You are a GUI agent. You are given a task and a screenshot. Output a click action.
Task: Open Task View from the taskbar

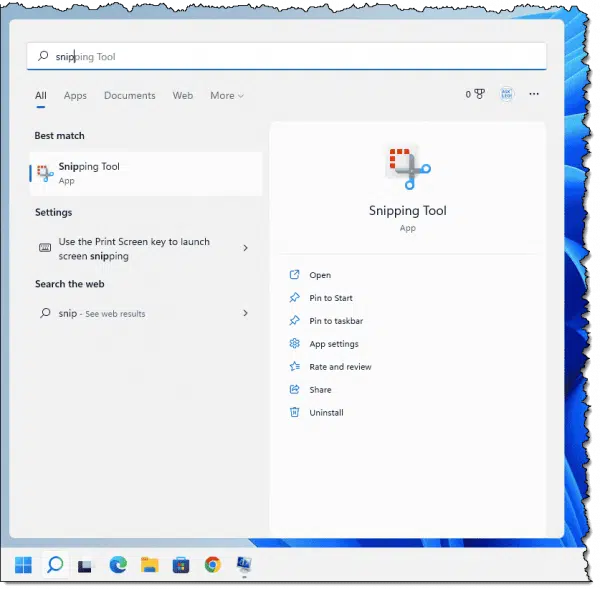coord(85,566)
